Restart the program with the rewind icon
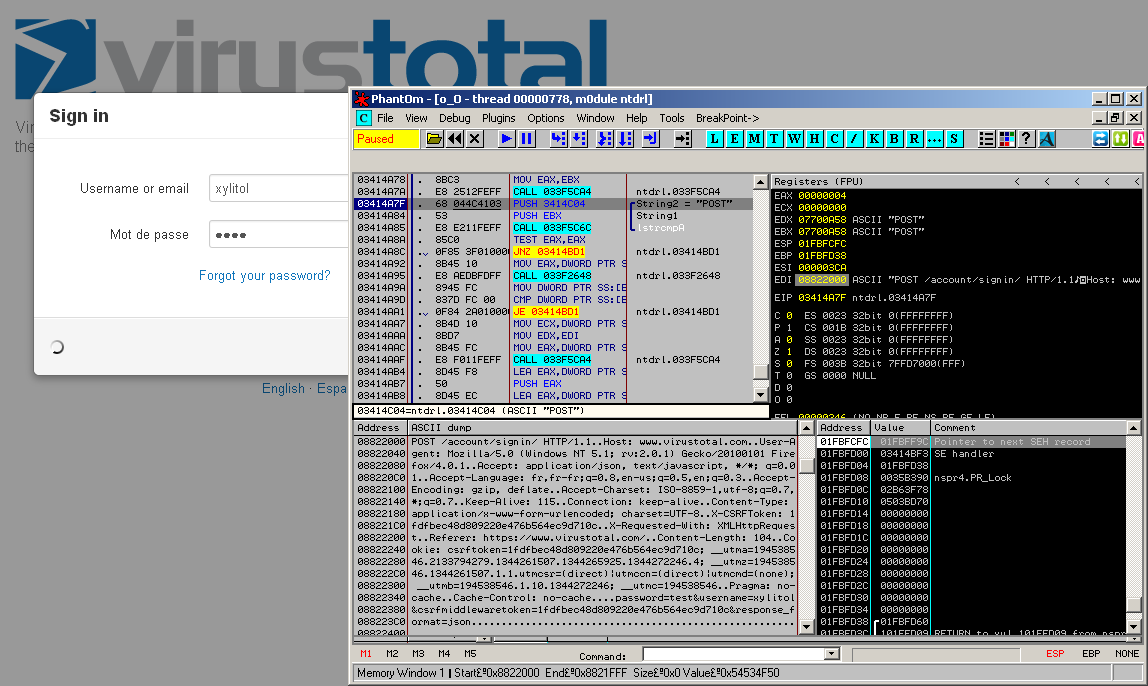Image resolution: width=1148 pixels, height=686 pixels. (x=455, y=139)
